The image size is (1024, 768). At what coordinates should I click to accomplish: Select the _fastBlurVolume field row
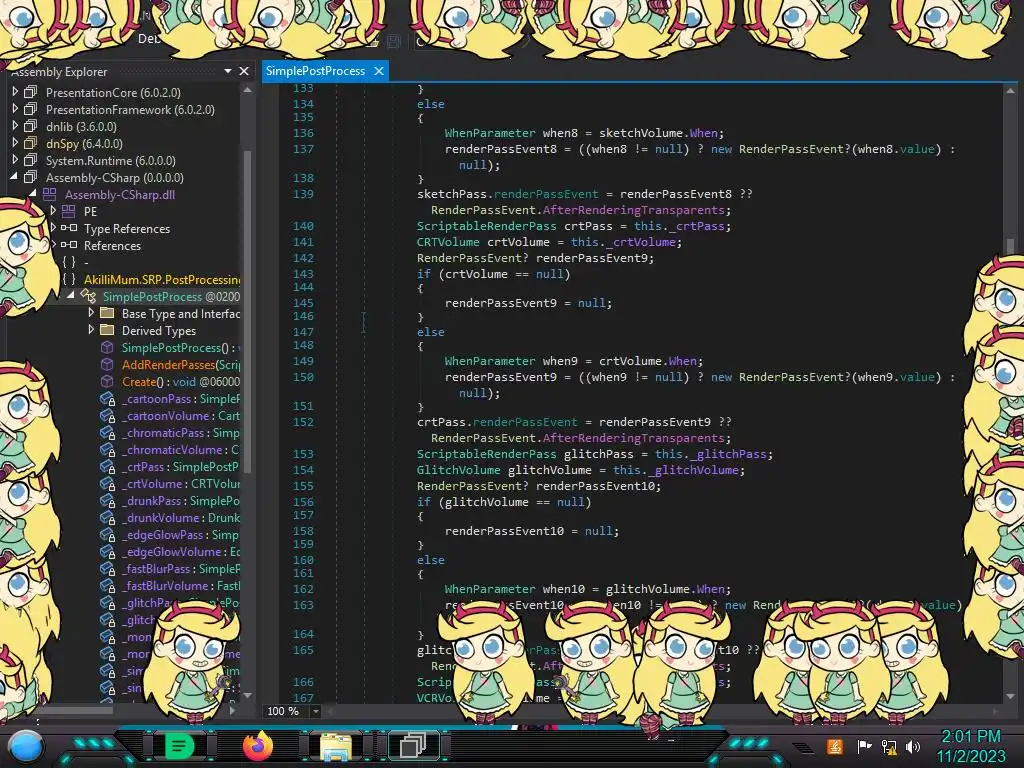(x=170, y=586)
